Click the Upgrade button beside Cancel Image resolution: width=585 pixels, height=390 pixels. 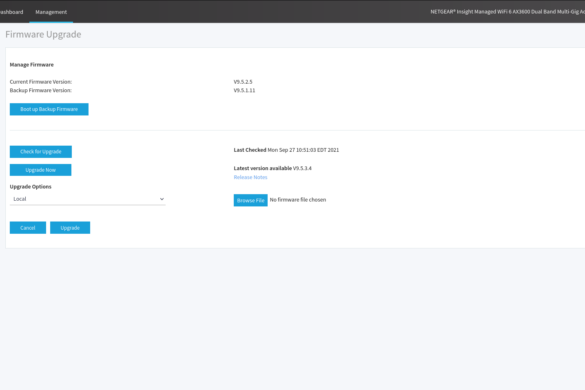[x=70, y=228]
